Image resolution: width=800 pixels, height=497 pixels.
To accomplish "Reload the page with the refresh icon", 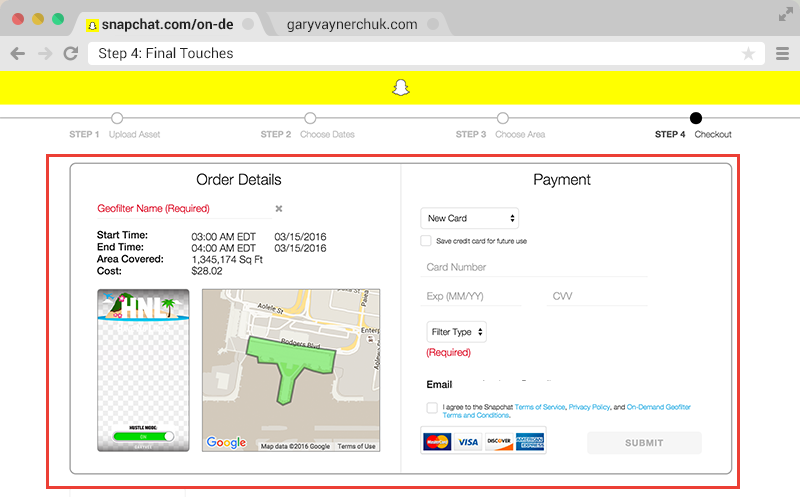I will click(x=71, y=53).
